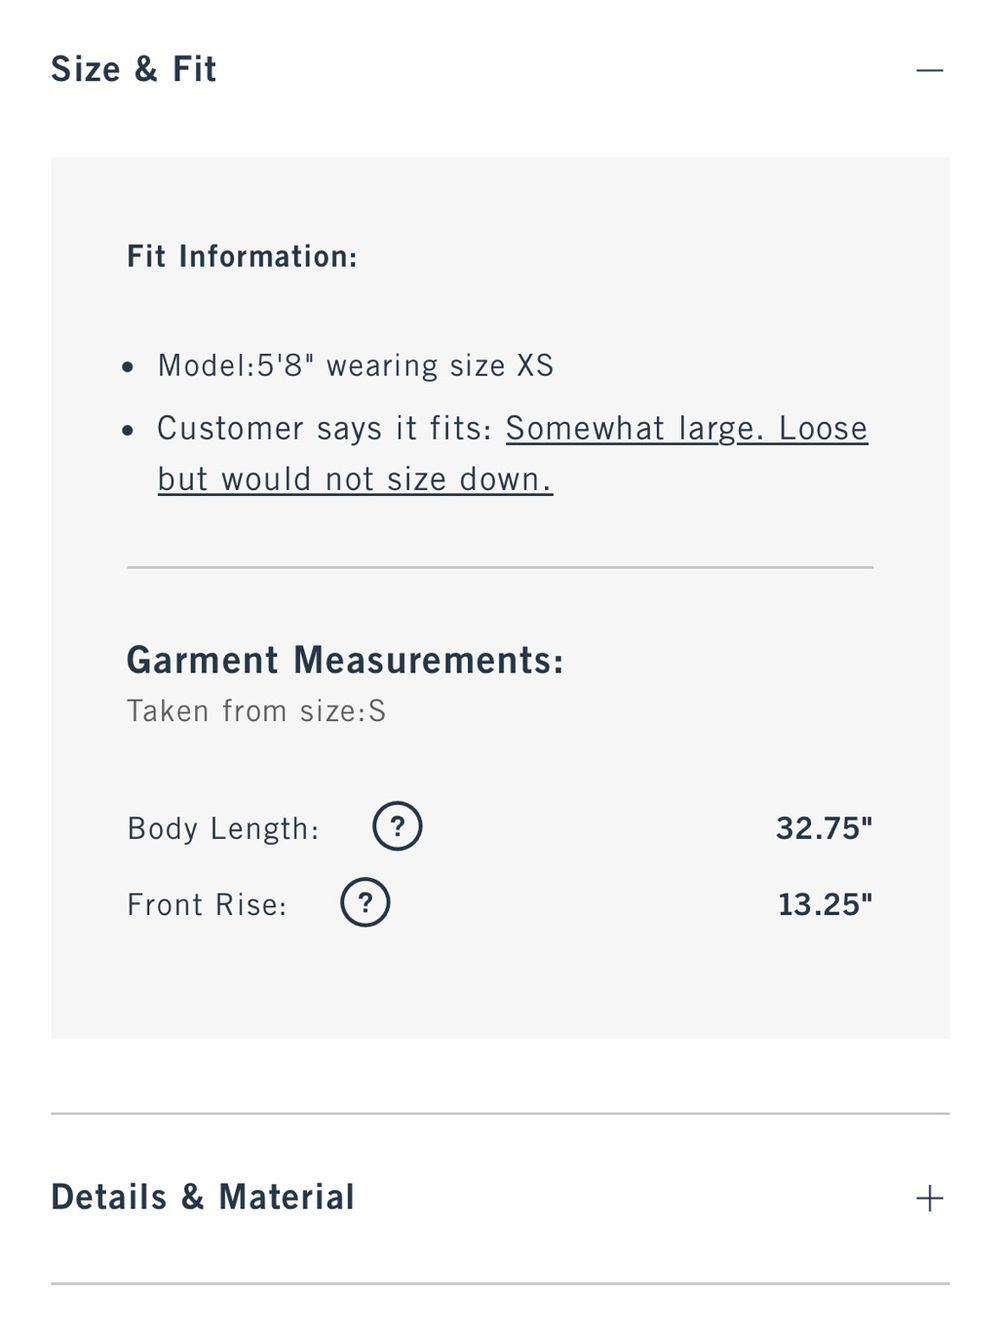The height and width of the screenshot is (1333, 1000).
Task: Select the Size & Fit section heading
Action: click(x=134, y=69)
